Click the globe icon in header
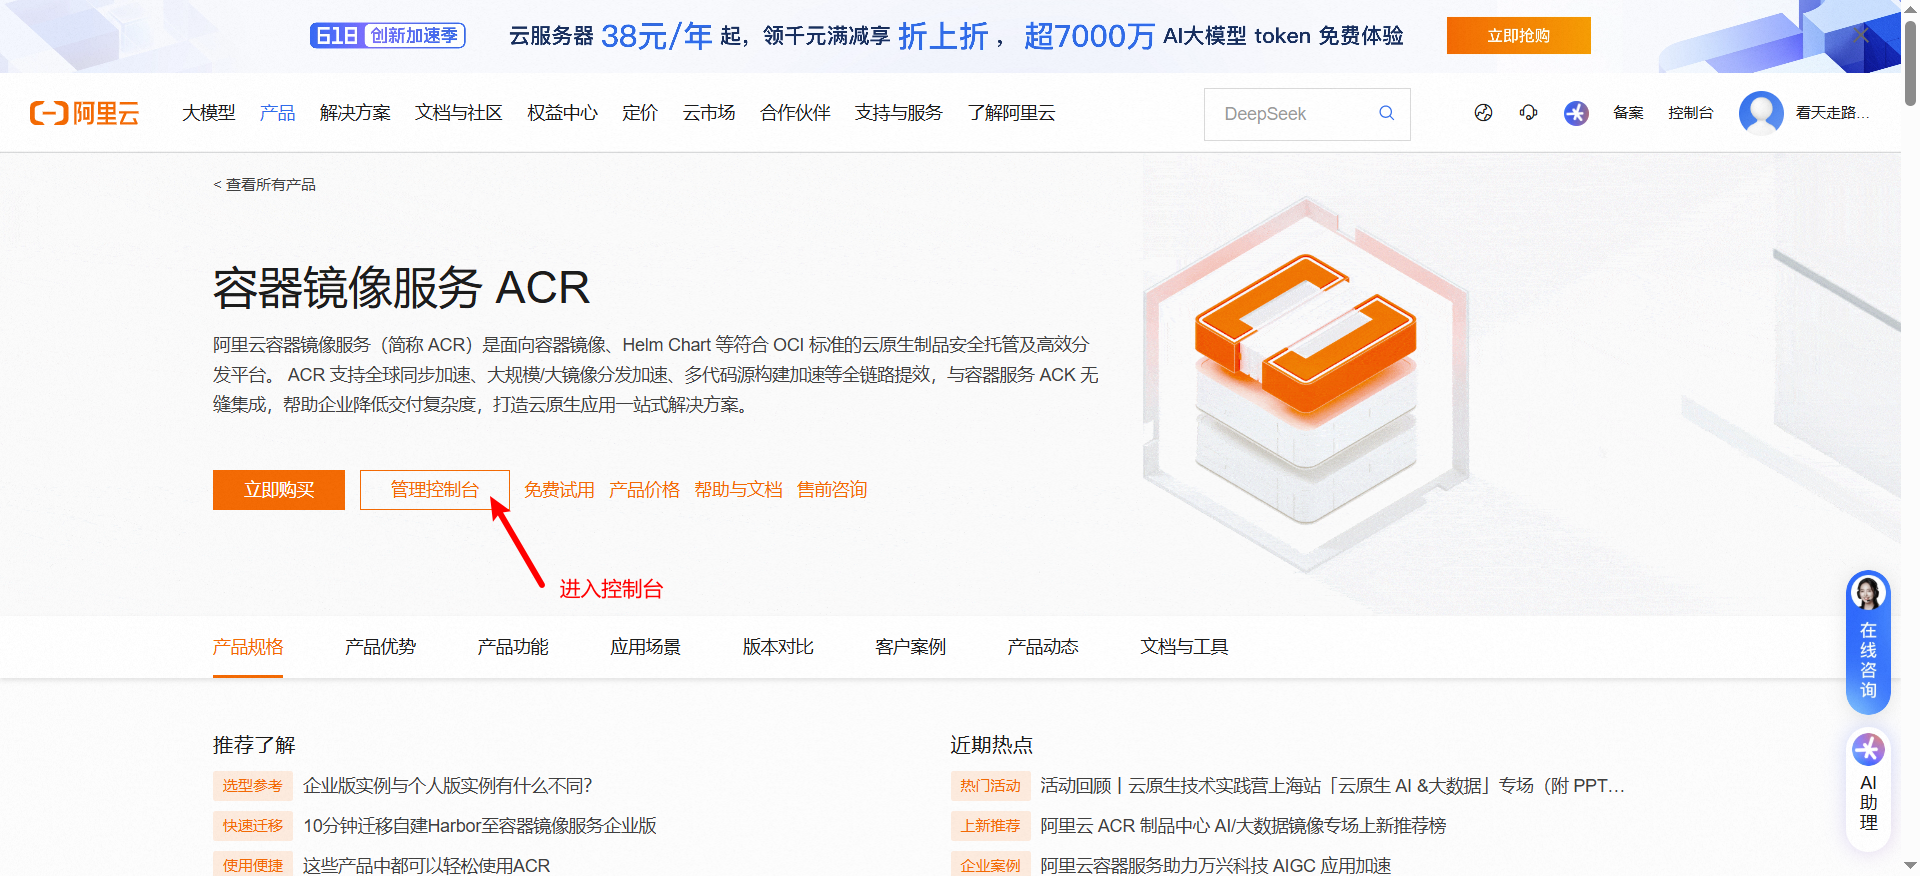 pos(1483,113)
